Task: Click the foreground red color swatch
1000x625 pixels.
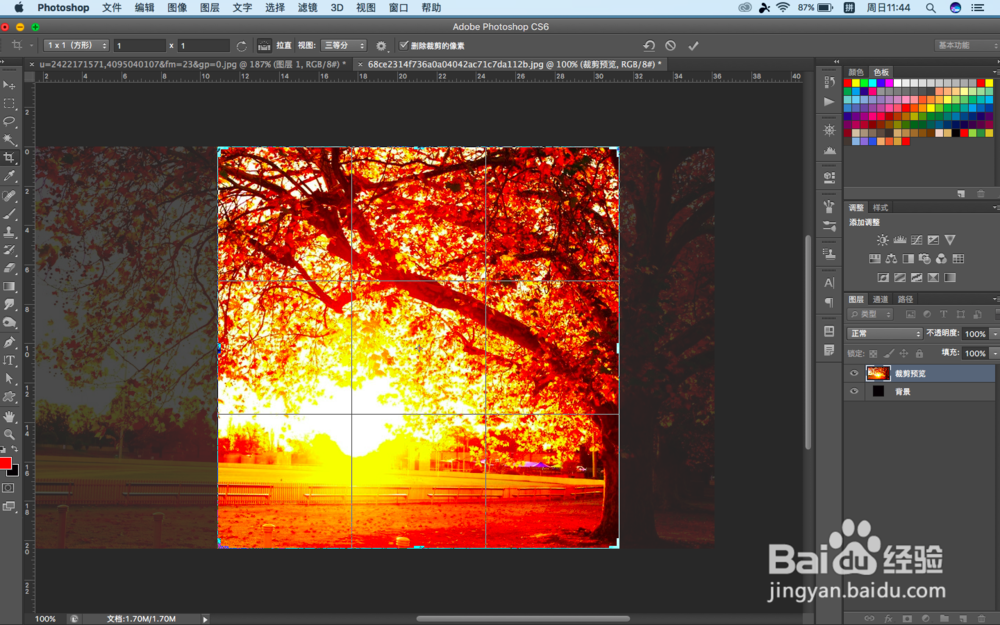Action: (x=5, y=462)
